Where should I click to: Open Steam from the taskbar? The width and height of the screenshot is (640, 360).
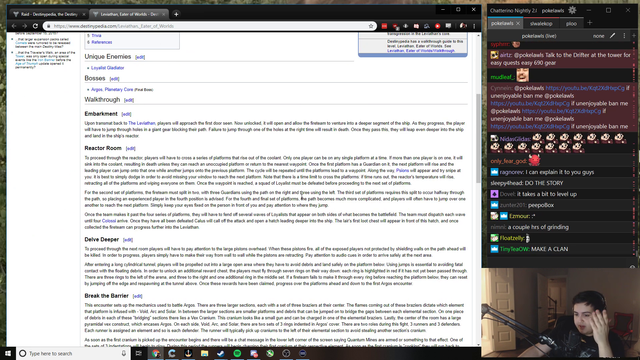(221, 353)
